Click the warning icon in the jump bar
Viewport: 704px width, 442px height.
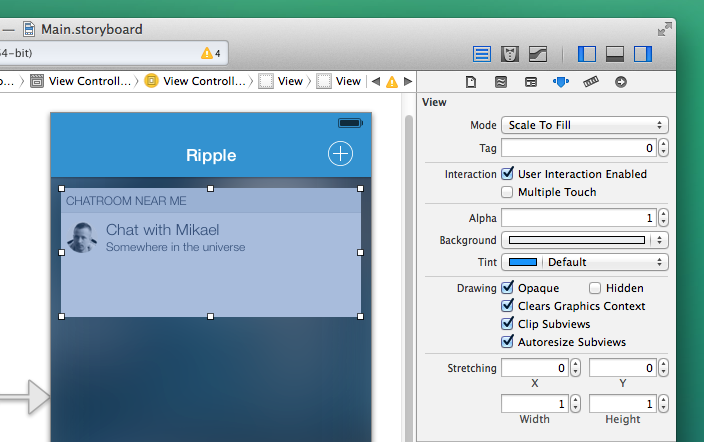tap(392, 82)
